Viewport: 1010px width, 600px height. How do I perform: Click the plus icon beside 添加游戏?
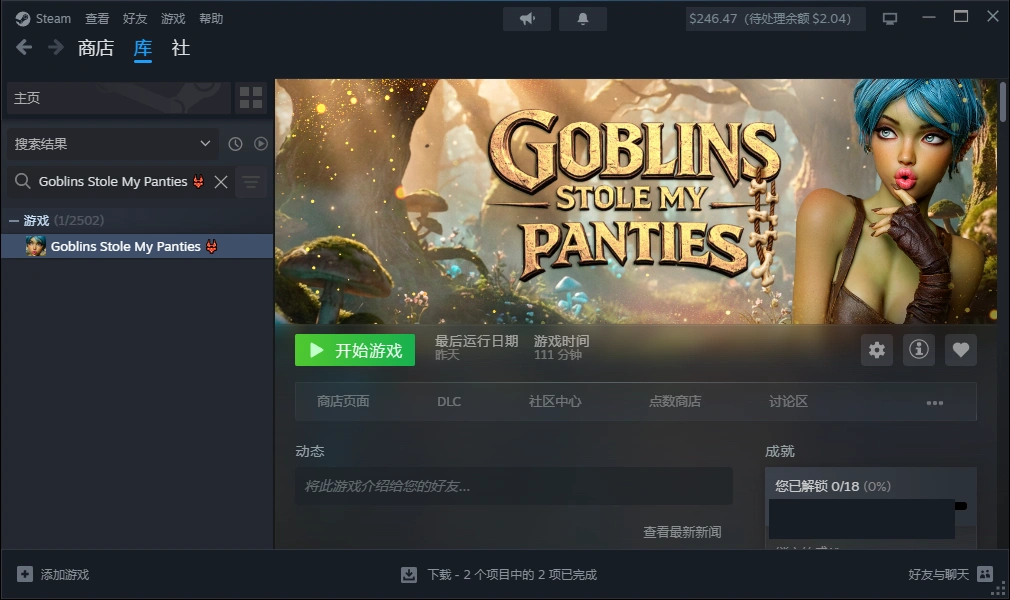click(24, 574)
